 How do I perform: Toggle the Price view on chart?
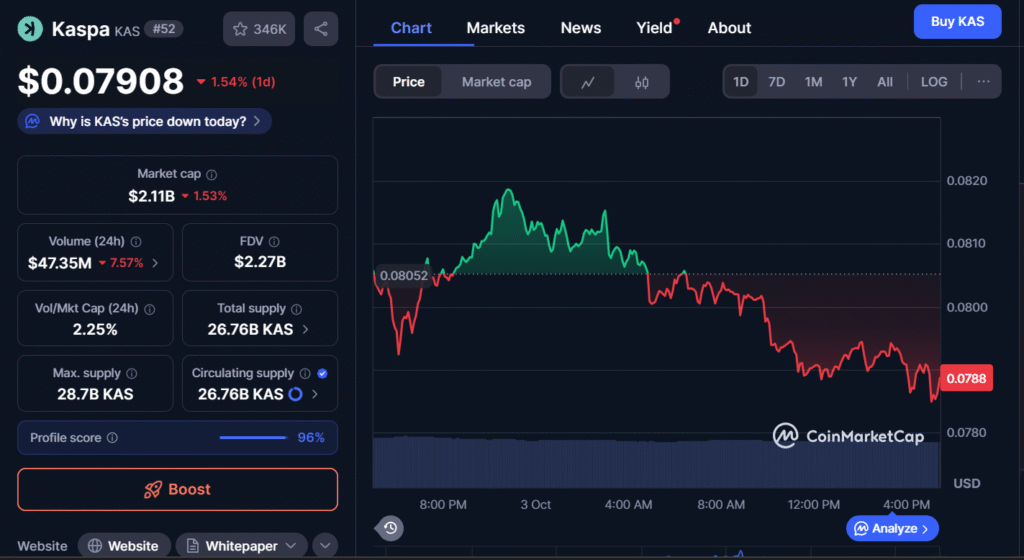click(x=408, y=82)
